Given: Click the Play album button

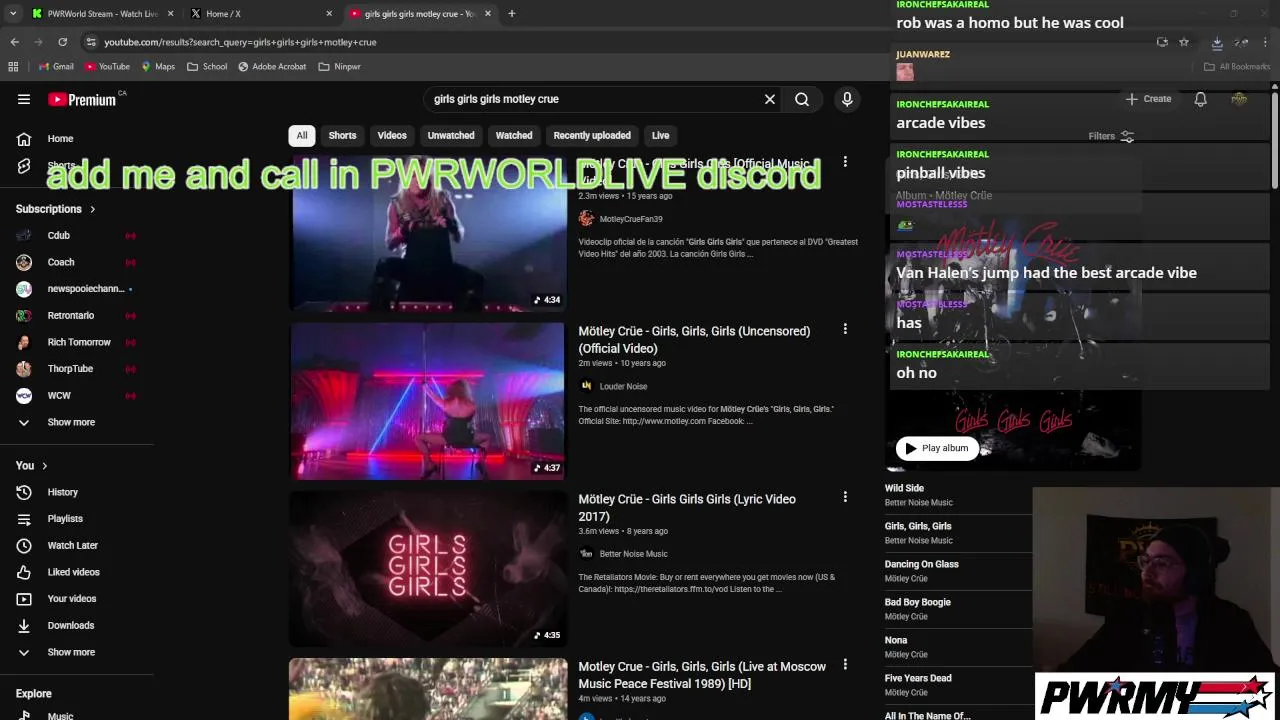Looking at the screenshot, I should tap(937, 448).
